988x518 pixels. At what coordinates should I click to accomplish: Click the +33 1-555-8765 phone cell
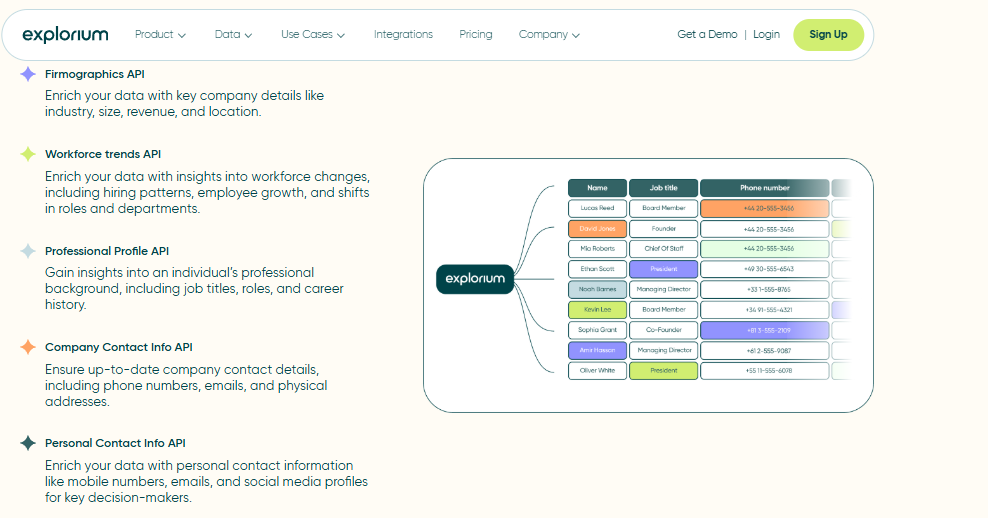point(764,289)
